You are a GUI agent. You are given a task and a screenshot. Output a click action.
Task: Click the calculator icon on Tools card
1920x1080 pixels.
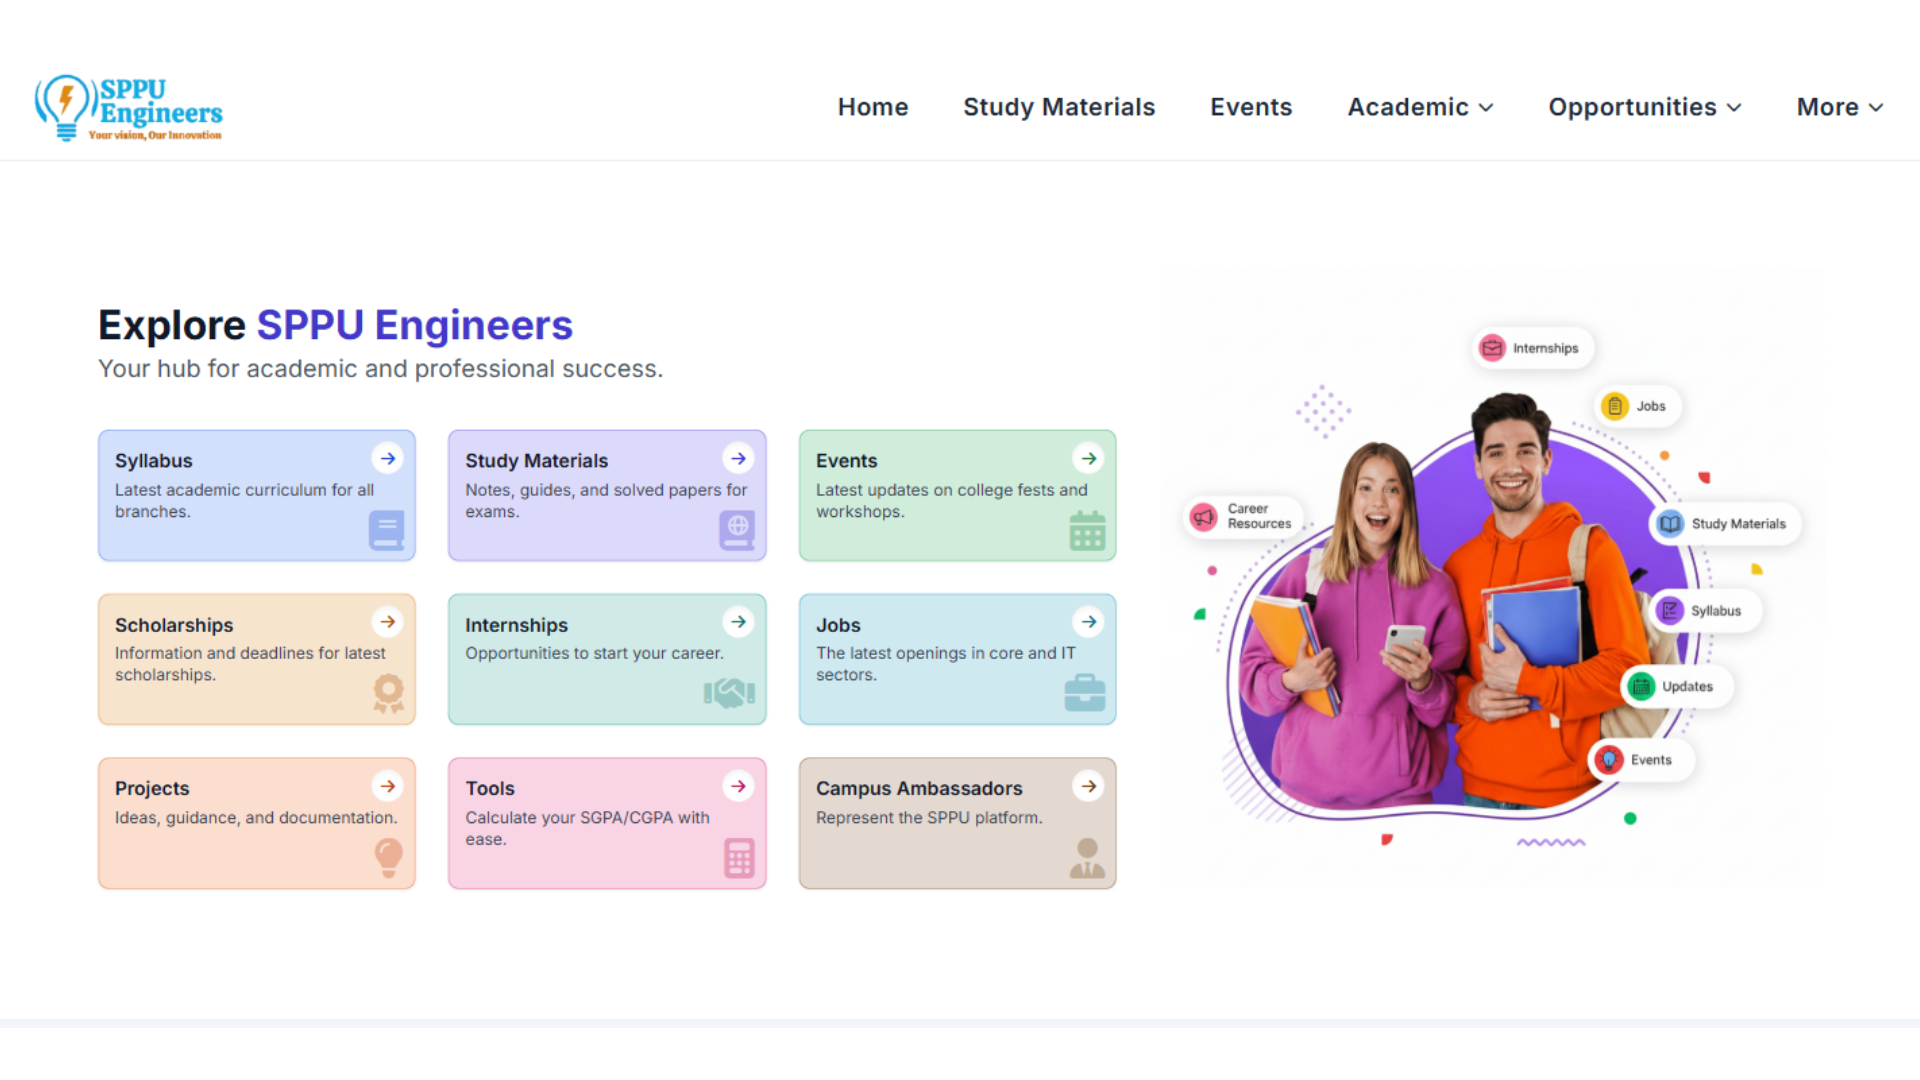pyautogui.click(x=738, y=858)
